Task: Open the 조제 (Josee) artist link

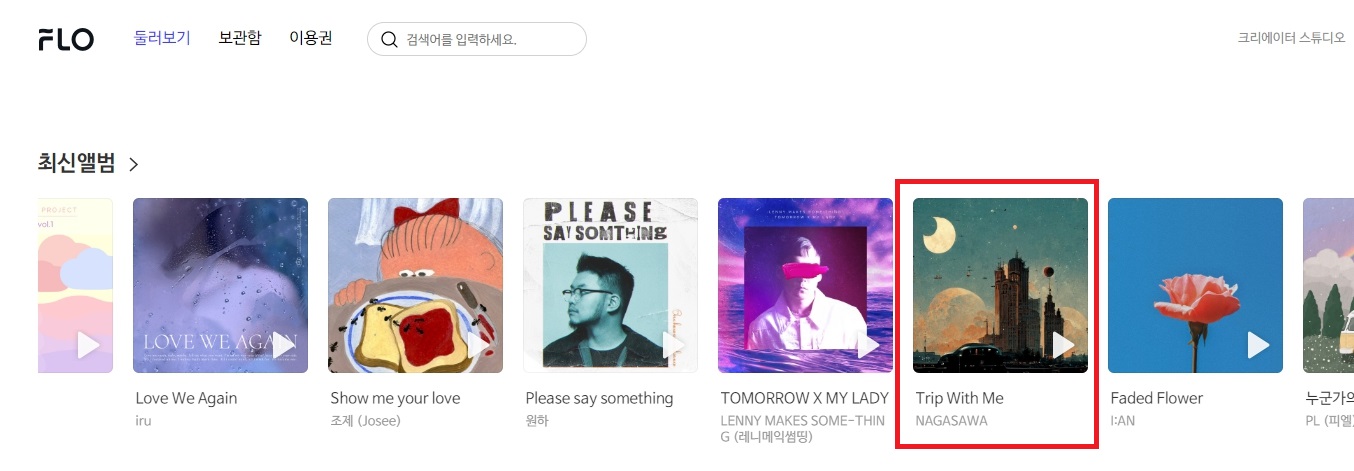Action: pos(365,421)
